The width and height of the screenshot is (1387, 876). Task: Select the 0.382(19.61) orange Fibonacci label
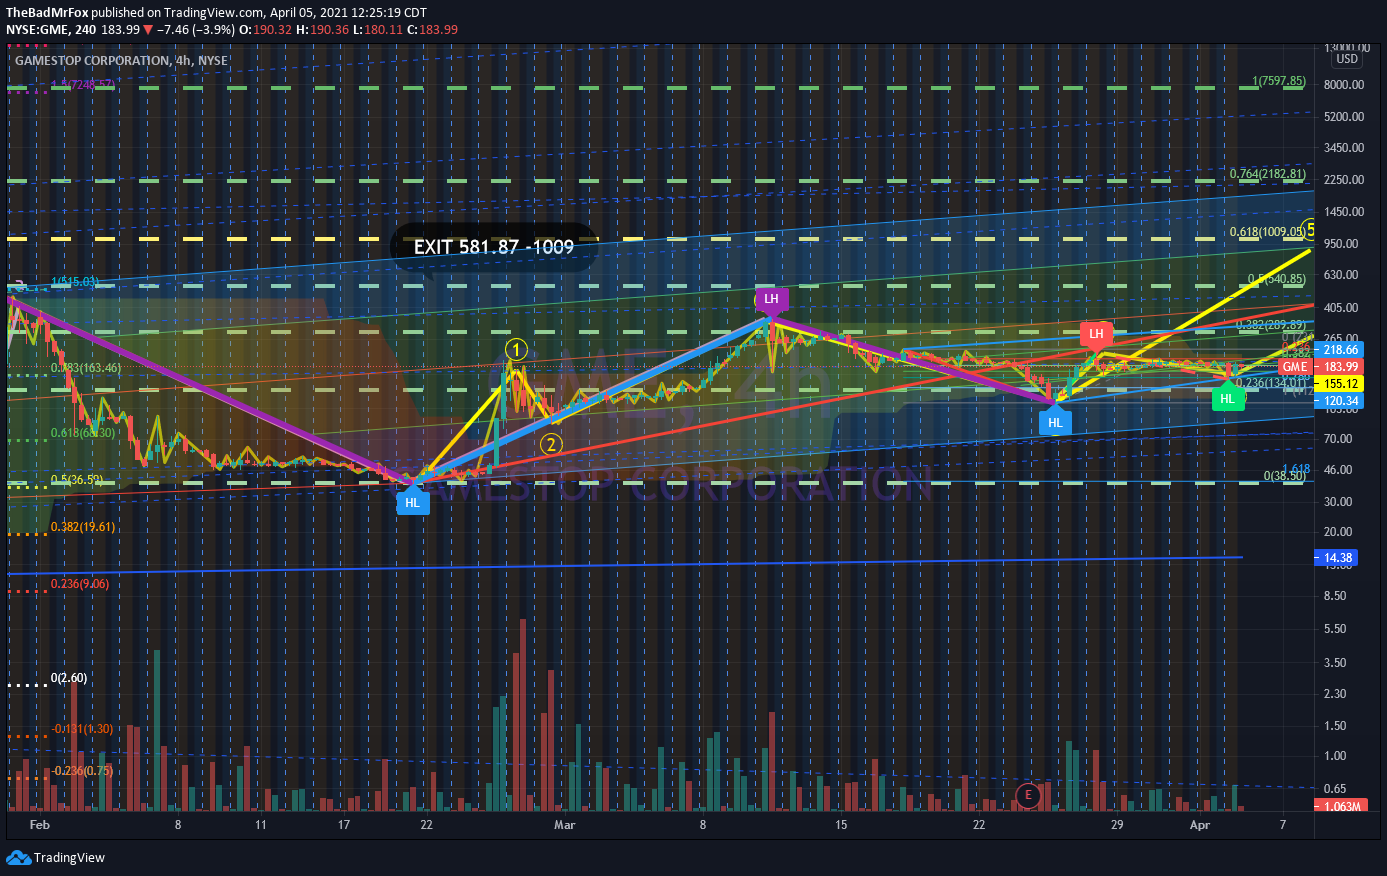83,527
